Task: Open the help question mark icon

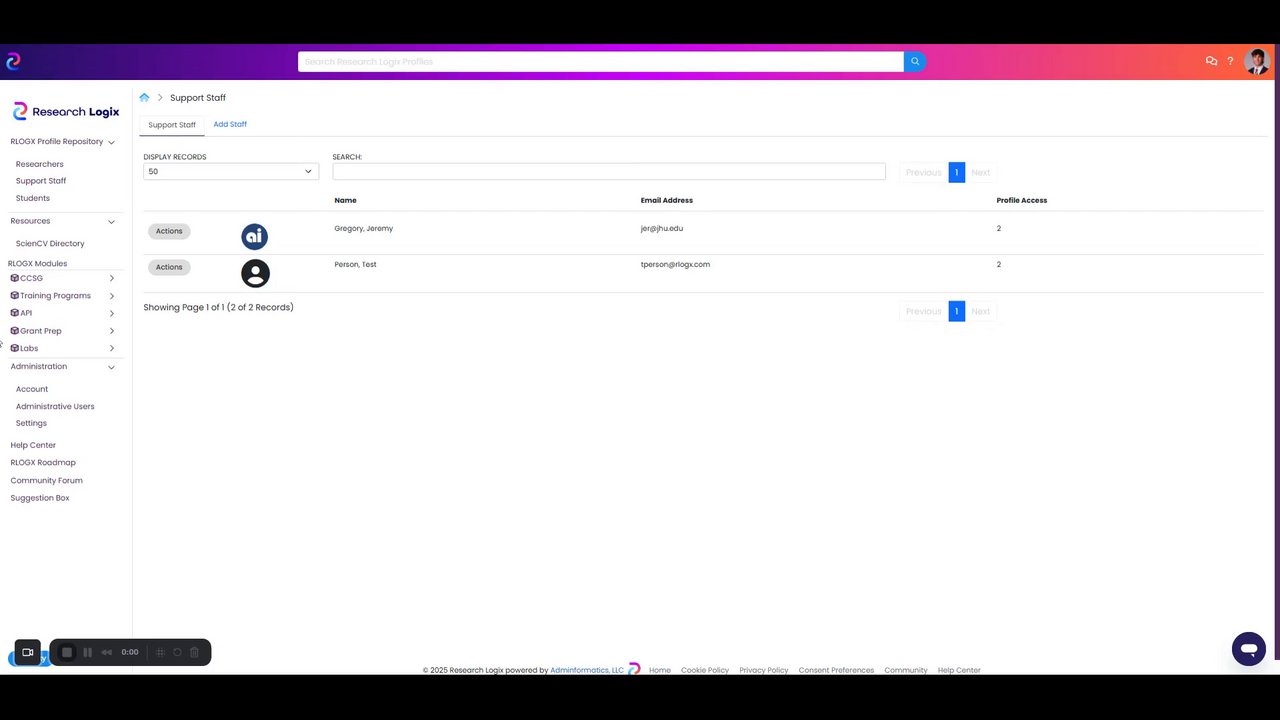Action: tap(1230, 62)
